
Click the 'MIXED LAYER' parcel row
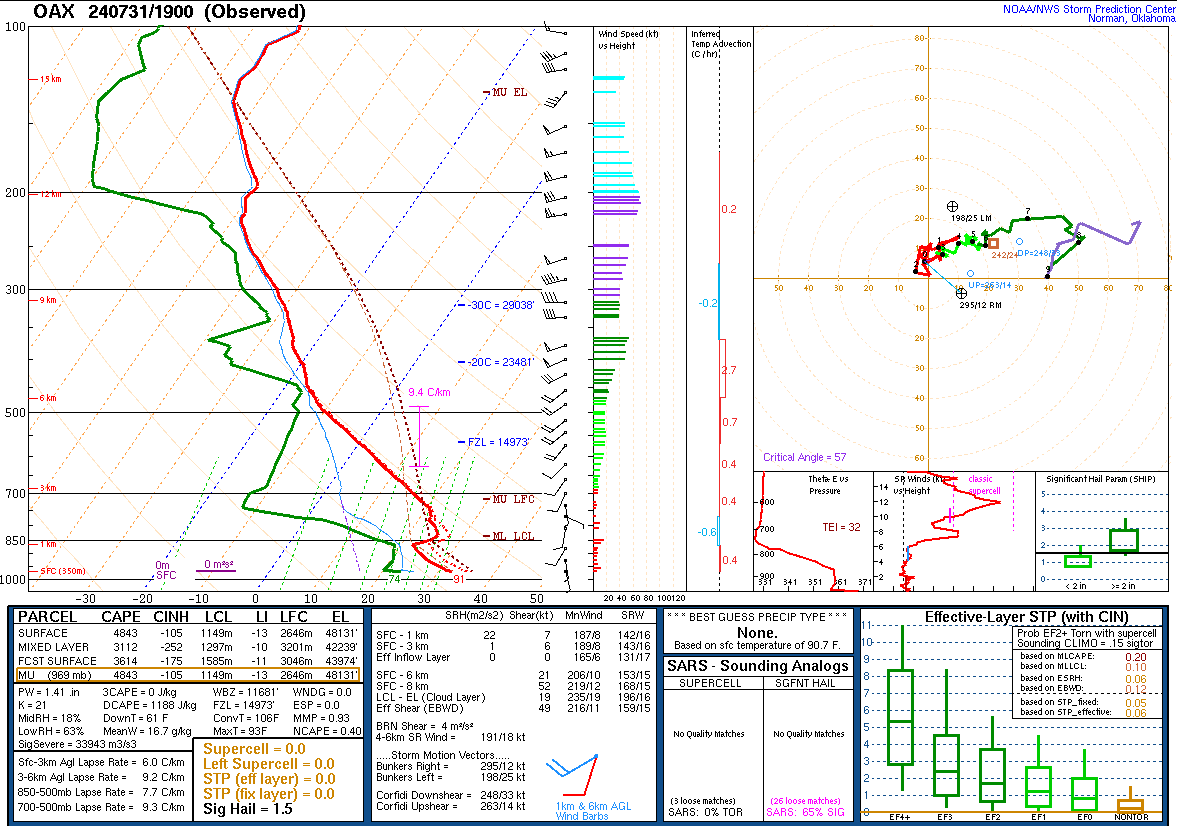coord(187,647)
